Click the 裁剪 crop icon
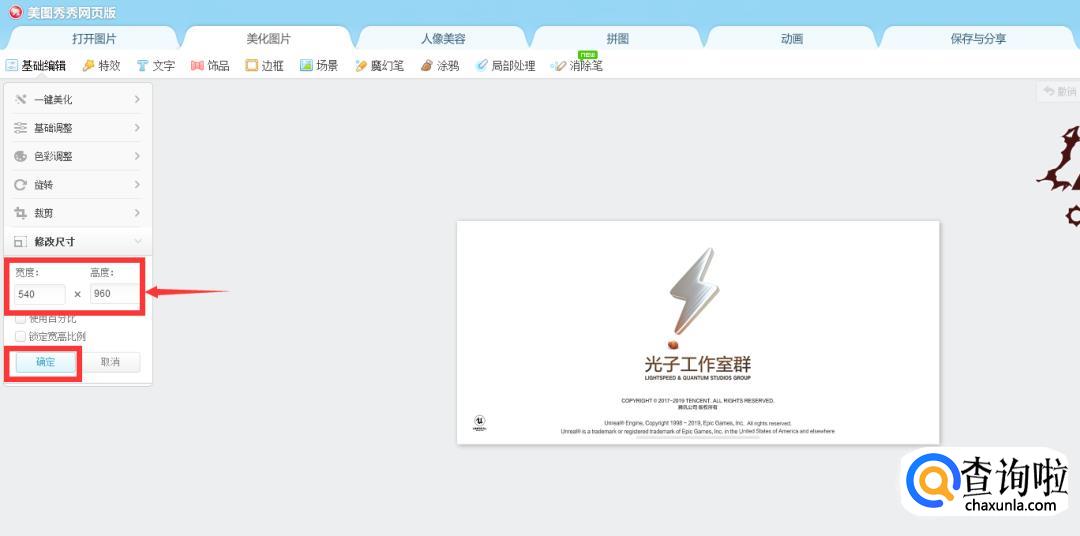Image resolution: width=1080 pixels, height=536 pixels. (x=21, y=213)
